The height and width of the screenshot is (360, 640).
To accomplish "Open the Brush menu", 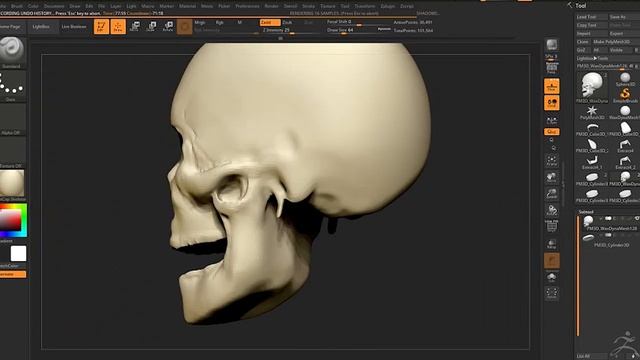I will click(x=17, y=6).
